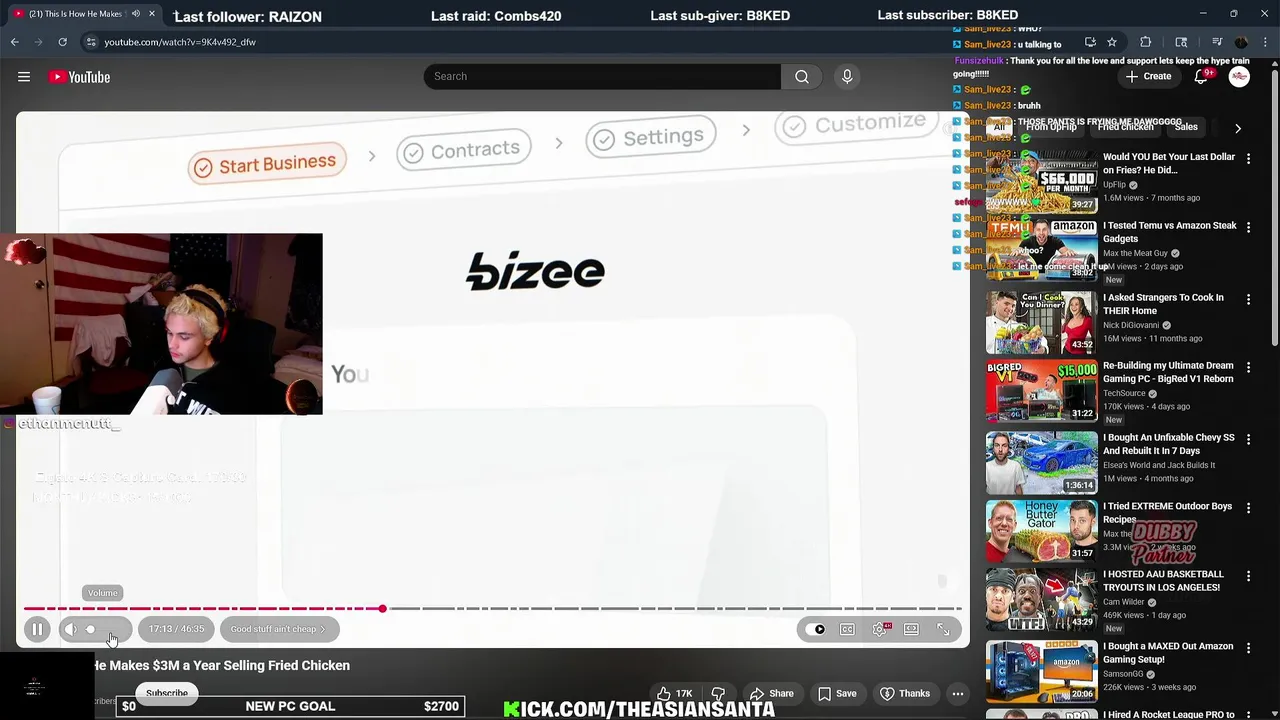Open options for 'Would YOU Bet Your Last Dollar' video
The width and height of the screenshot is (1280, 720).
pyautogui.click(x=1248, y=159)
